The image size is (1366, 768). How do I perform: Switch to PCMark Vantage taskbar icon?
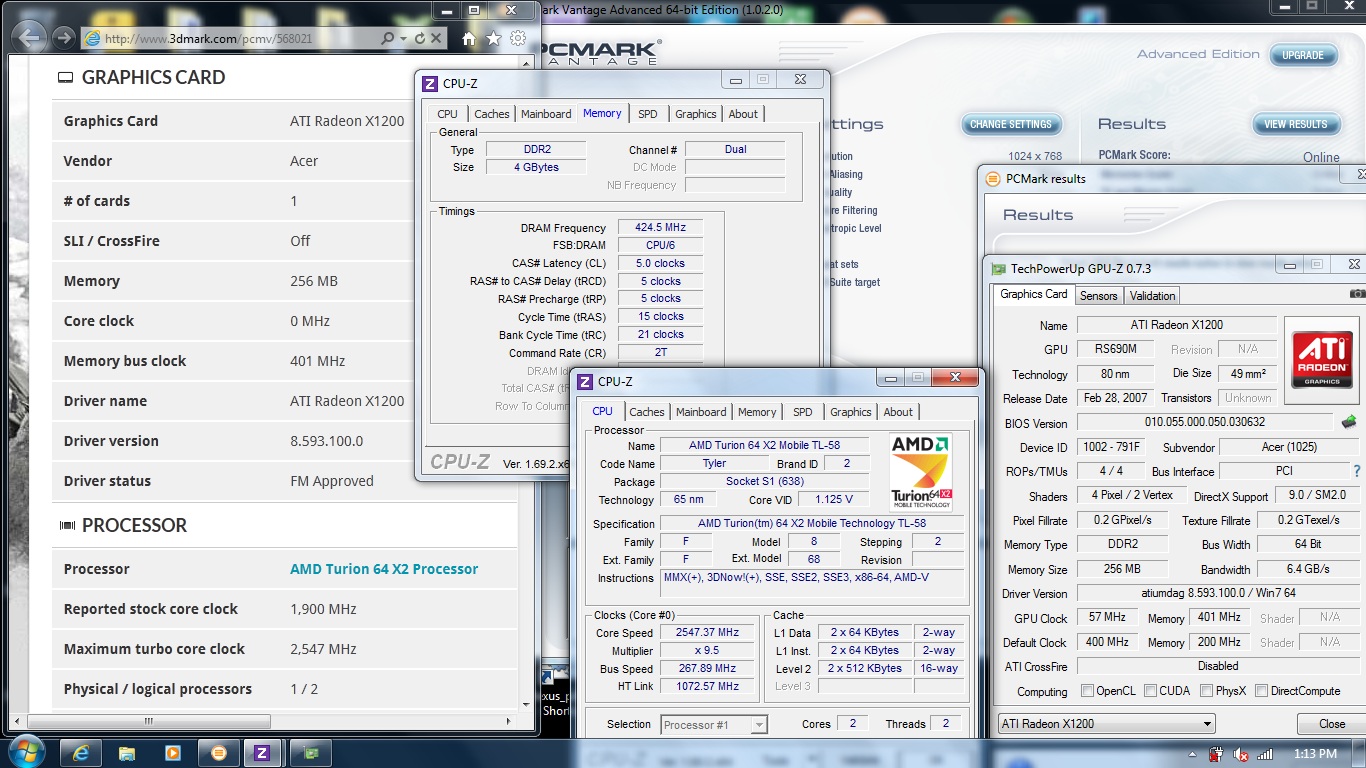coord(219,752)
